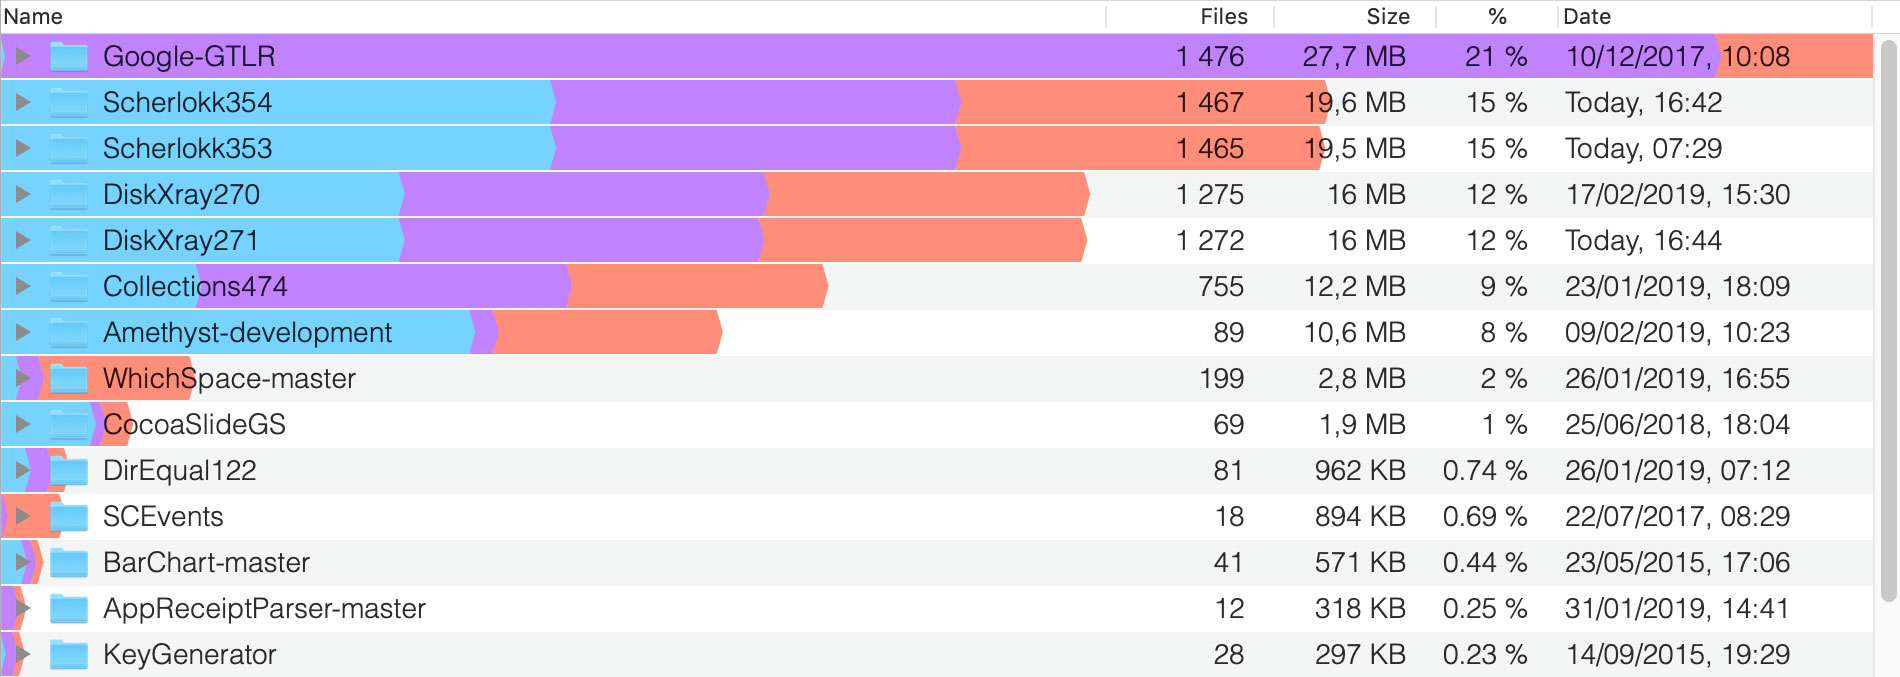Expand the Google-GTLR folder
Image resolution: width=1900 pixels, height=677 pixels.
point(23,57)
